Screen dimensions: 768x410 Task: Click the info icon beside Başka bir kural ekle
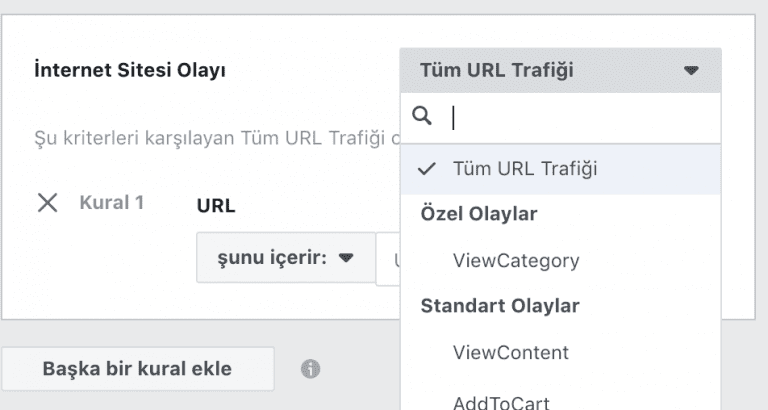click(311, 369)
